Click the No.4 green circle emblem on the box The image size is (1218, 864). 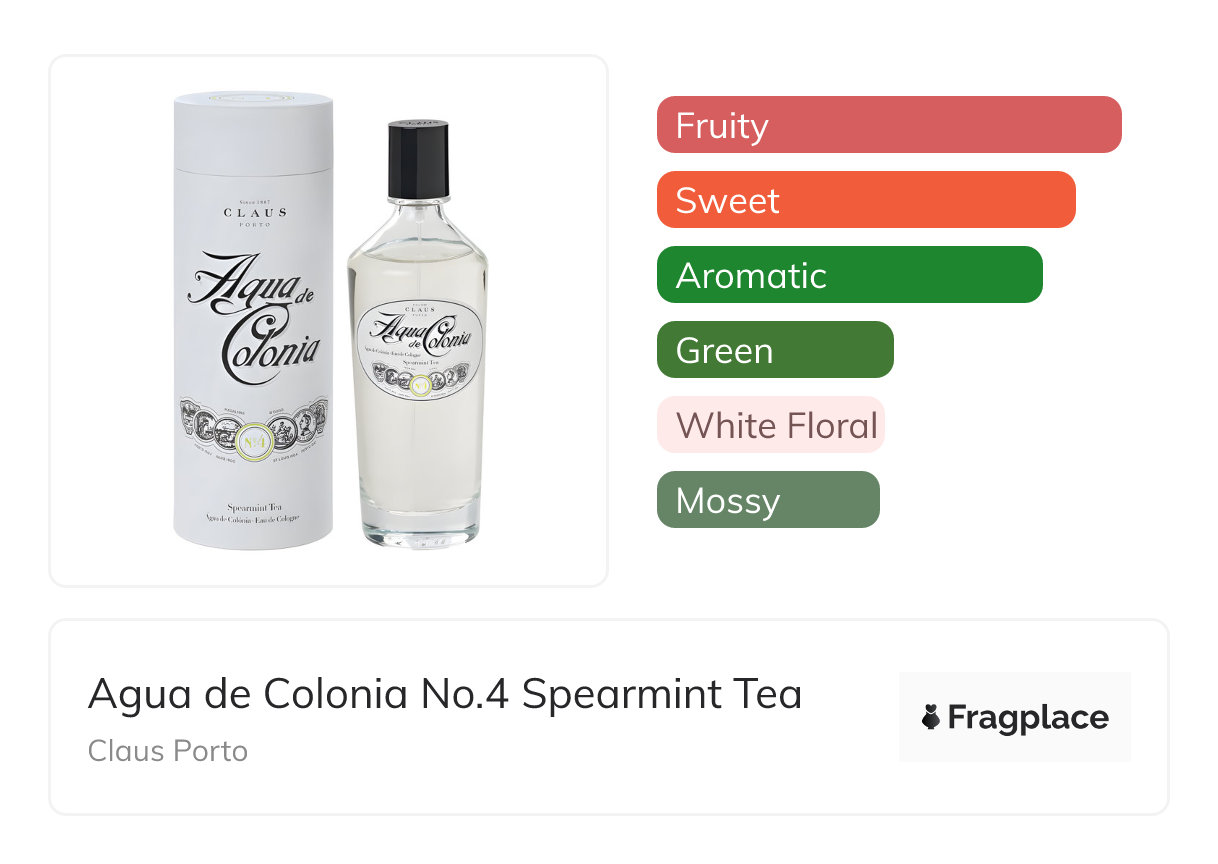pyautogui.click(x=253, y=438)
